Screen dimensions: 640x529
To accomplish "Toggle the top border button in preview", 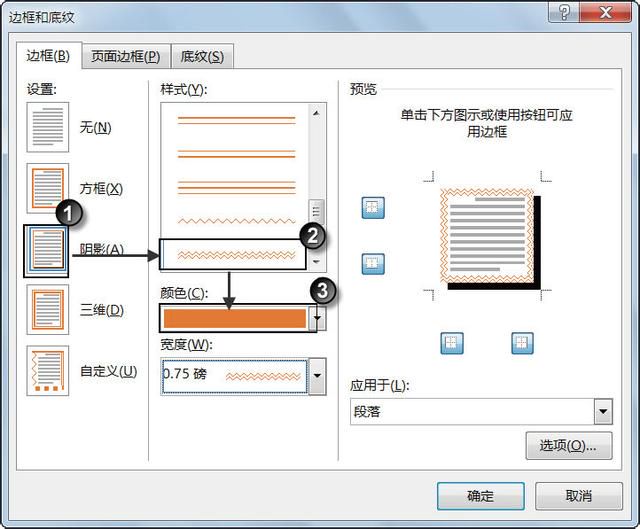I will (373, 208).
